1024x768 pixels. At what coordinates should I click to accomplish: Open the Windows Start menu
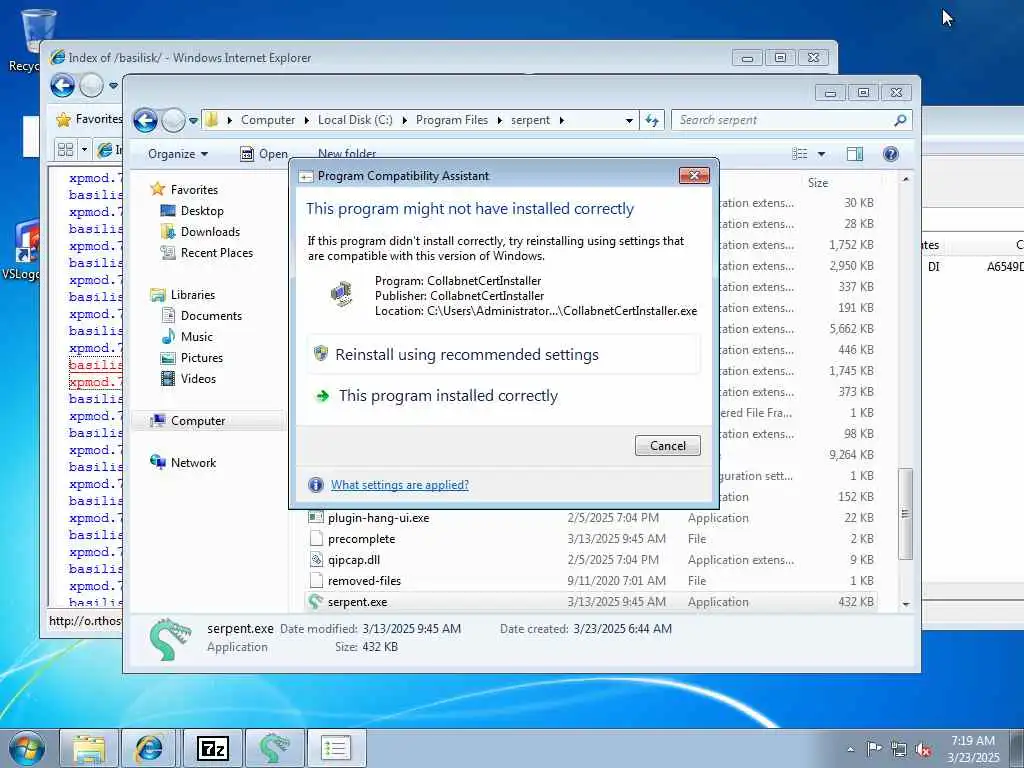pos(27,748)
